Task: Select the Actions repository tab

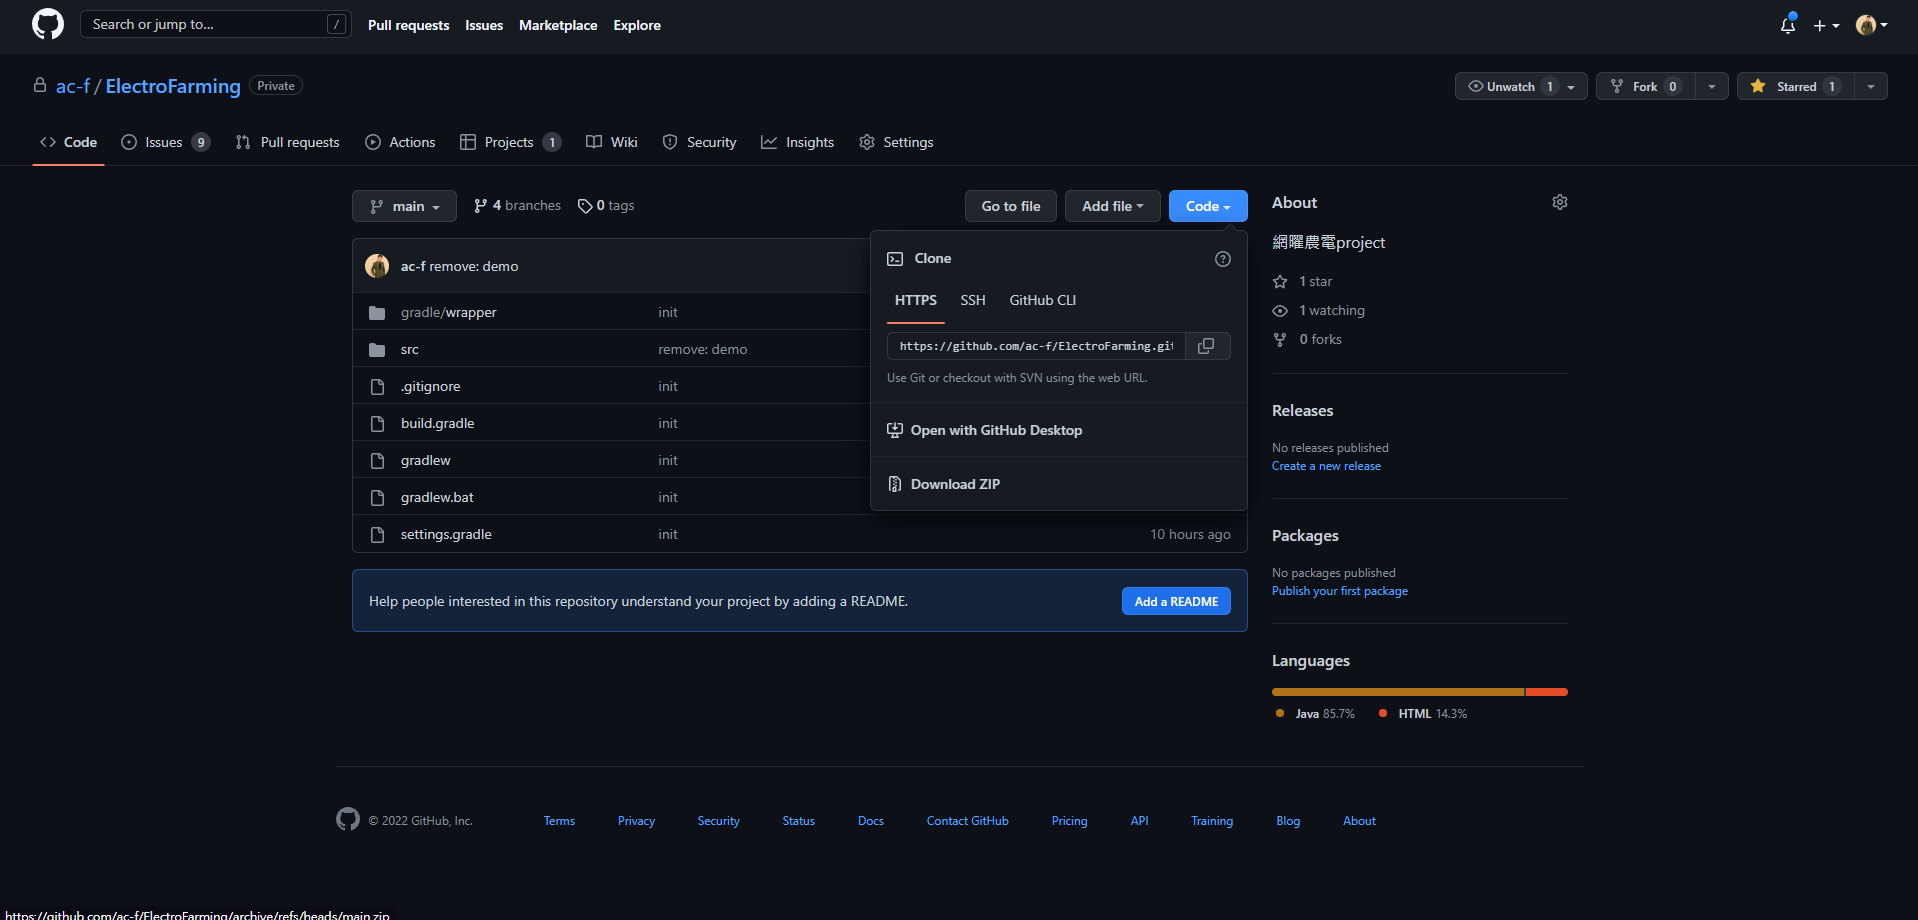Action: click(400, 142)
